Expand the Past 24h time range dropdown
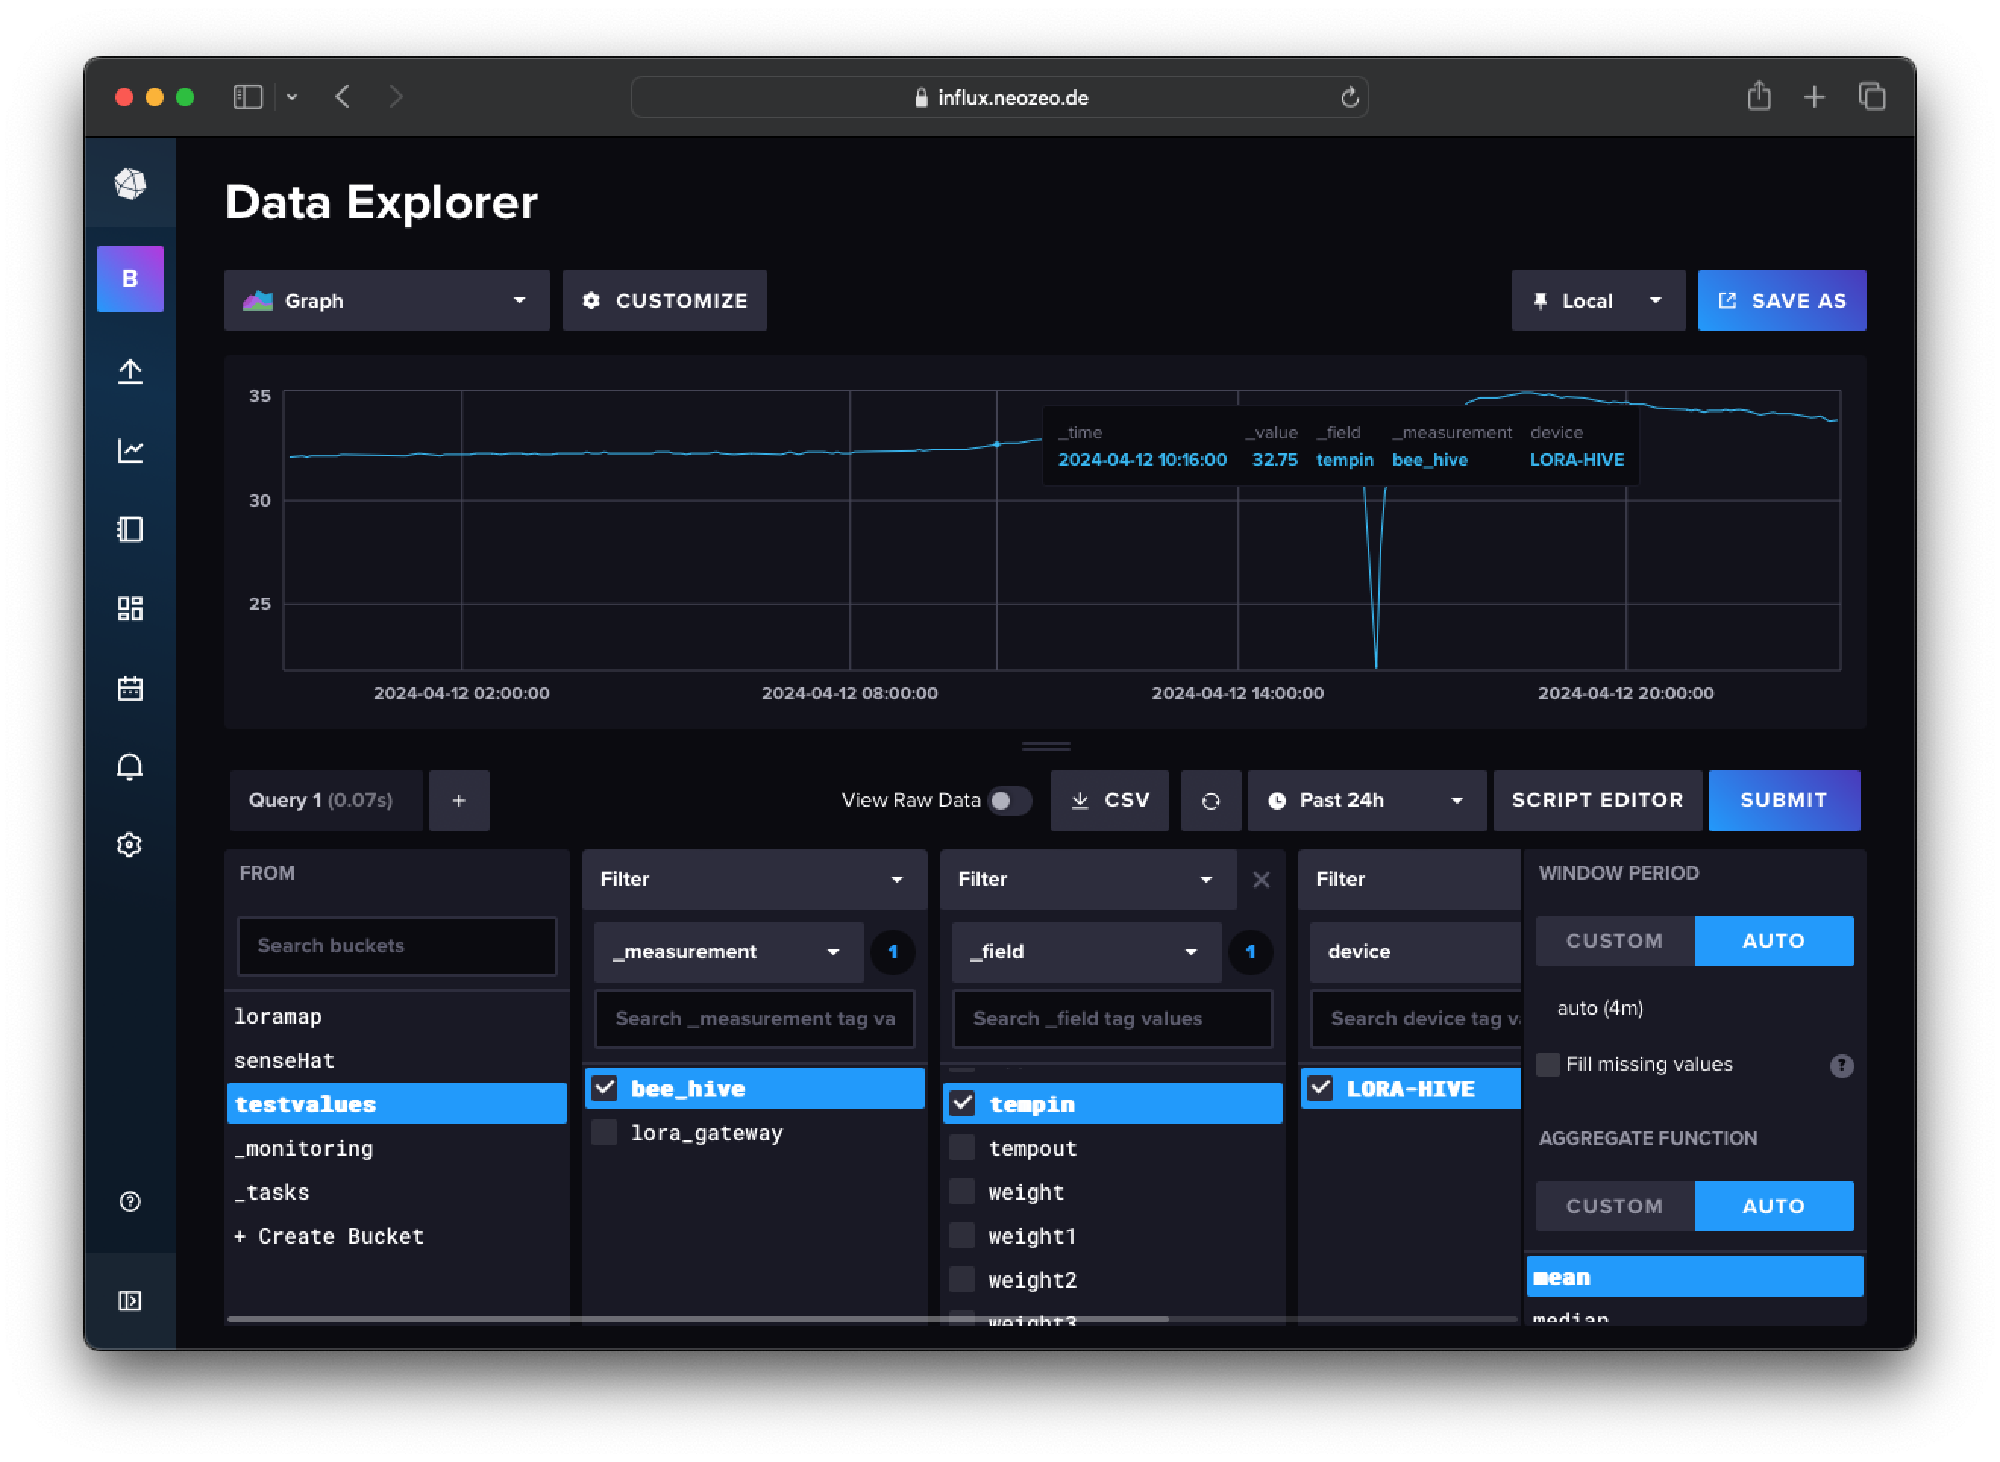 coord(1366,800)
